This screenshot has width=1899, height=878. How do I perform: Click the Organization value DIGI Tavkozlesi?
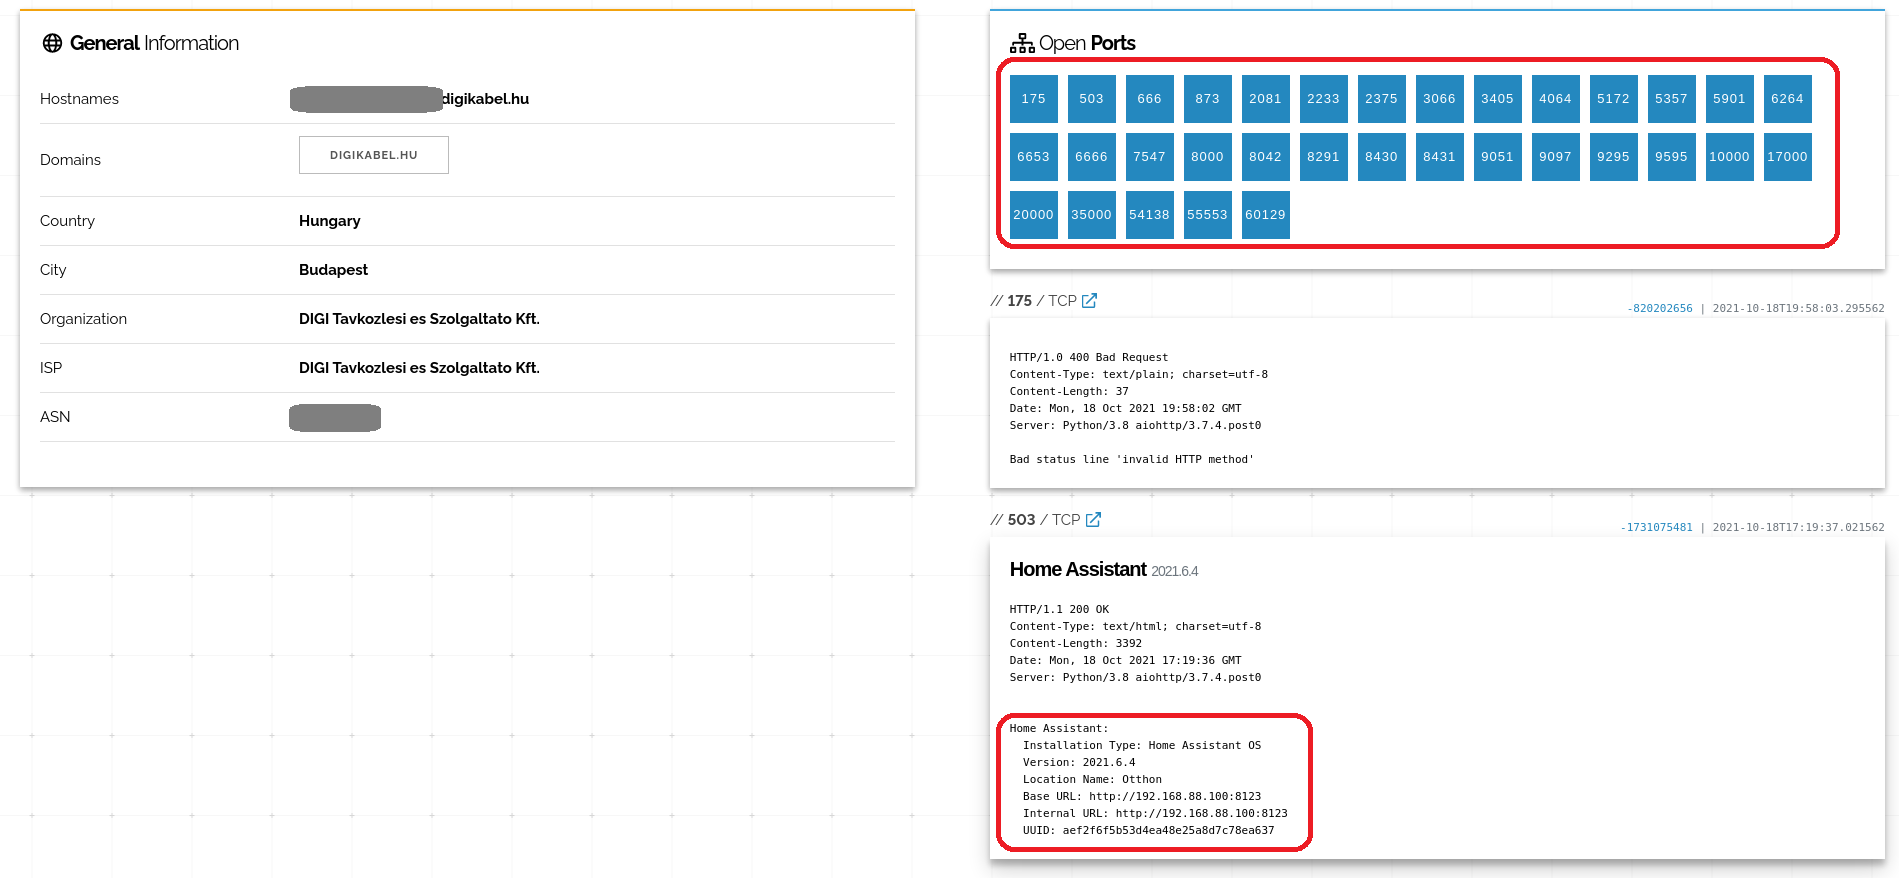click(x=419, y=319)
